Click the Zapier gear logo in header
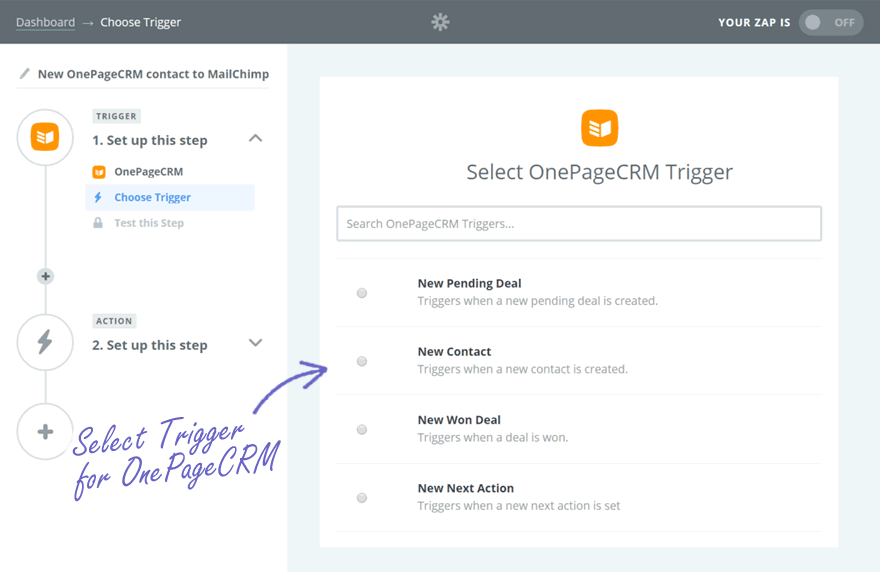This screenshot has width=880, height=572. click(x=440, y=22)
